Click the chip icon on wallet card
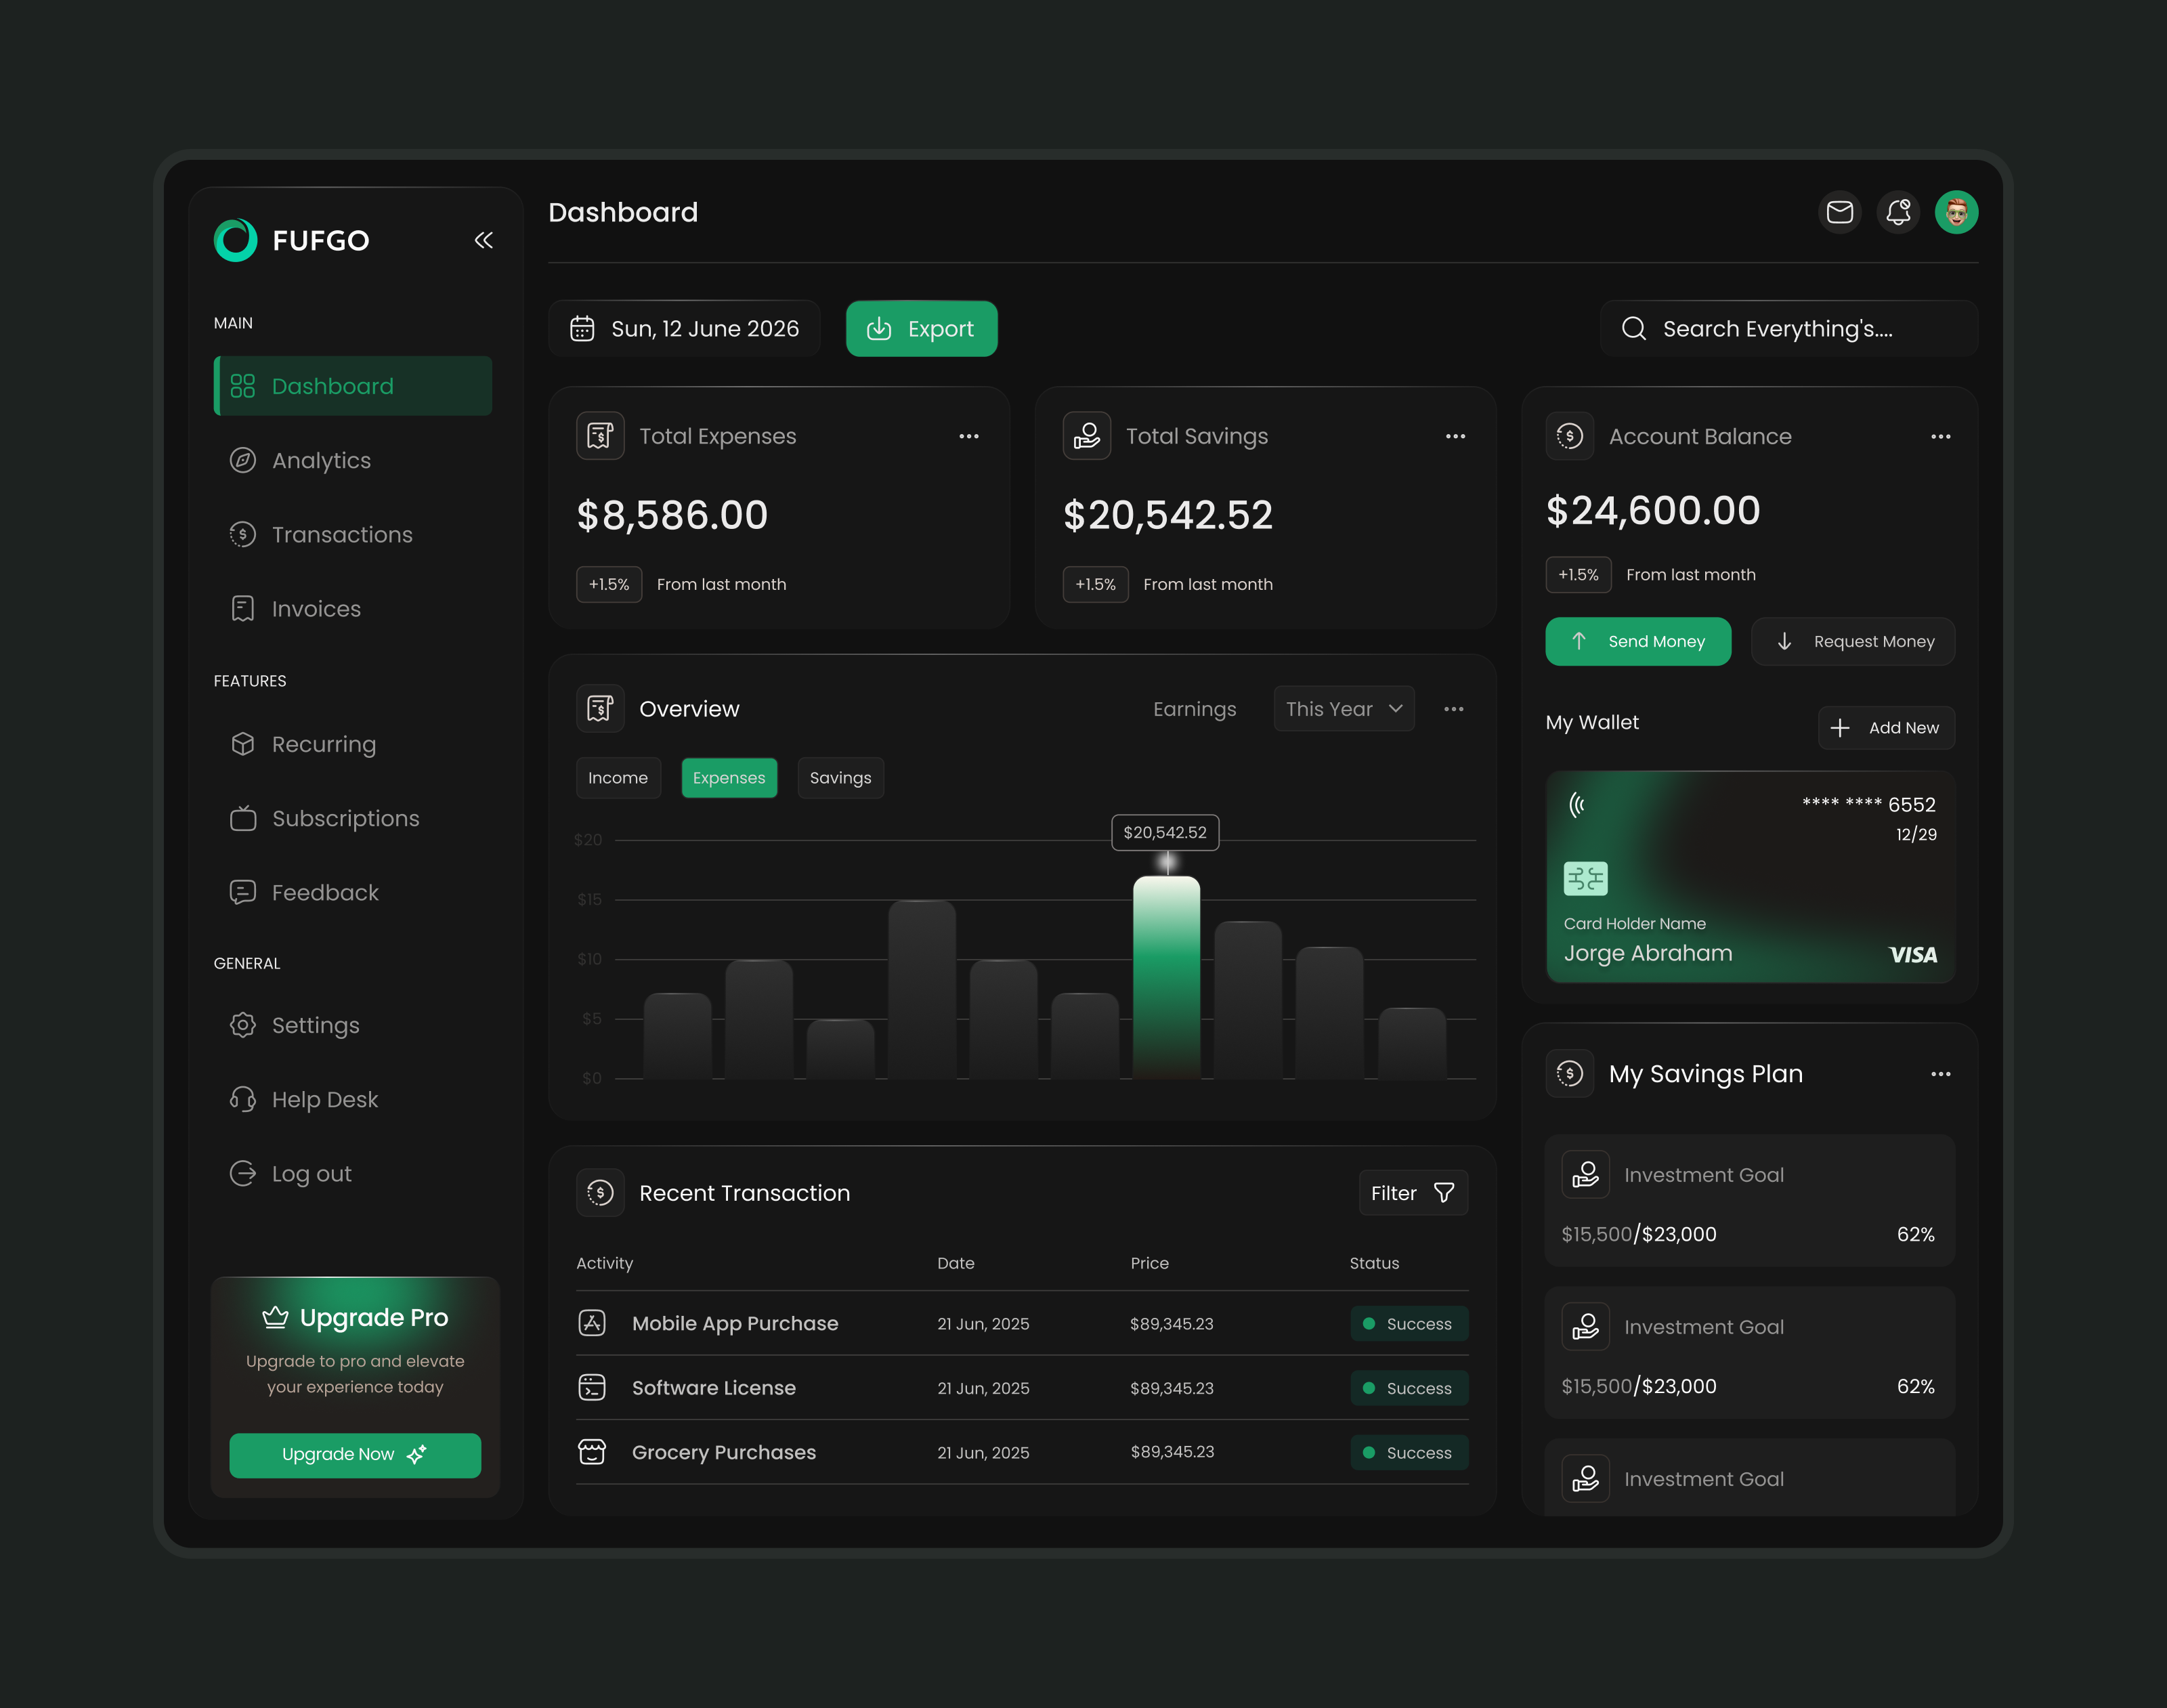Screen dimensions: 2167x1708 click(1585, 879)
